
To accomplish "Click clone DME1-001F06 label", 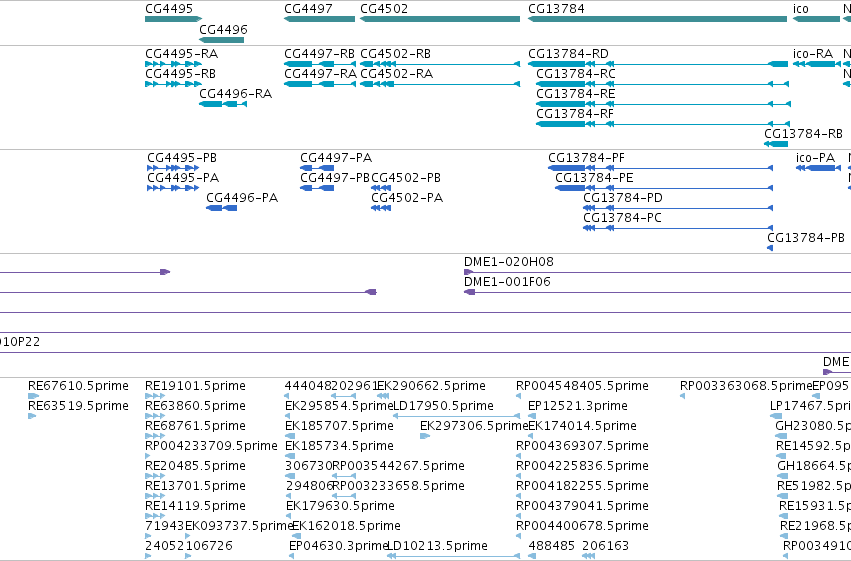I will 507,282.
